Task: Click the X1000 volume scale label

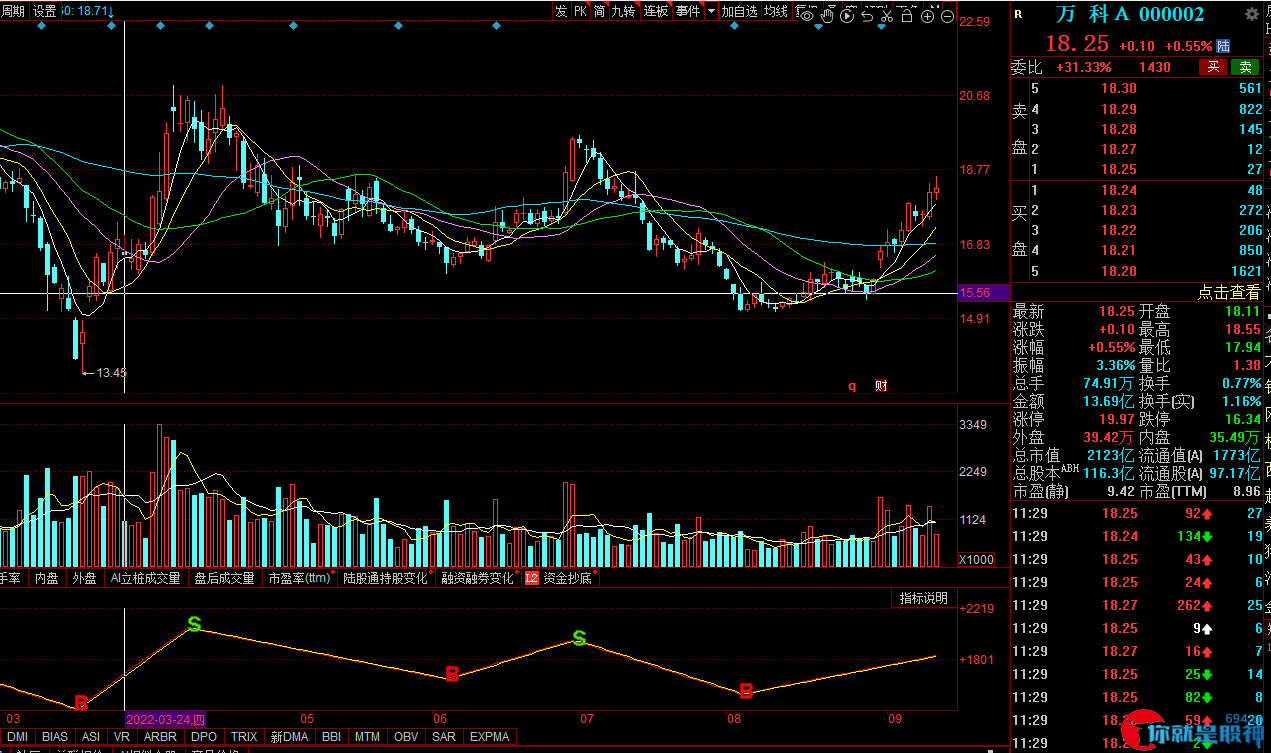Action: coord(976,559)
